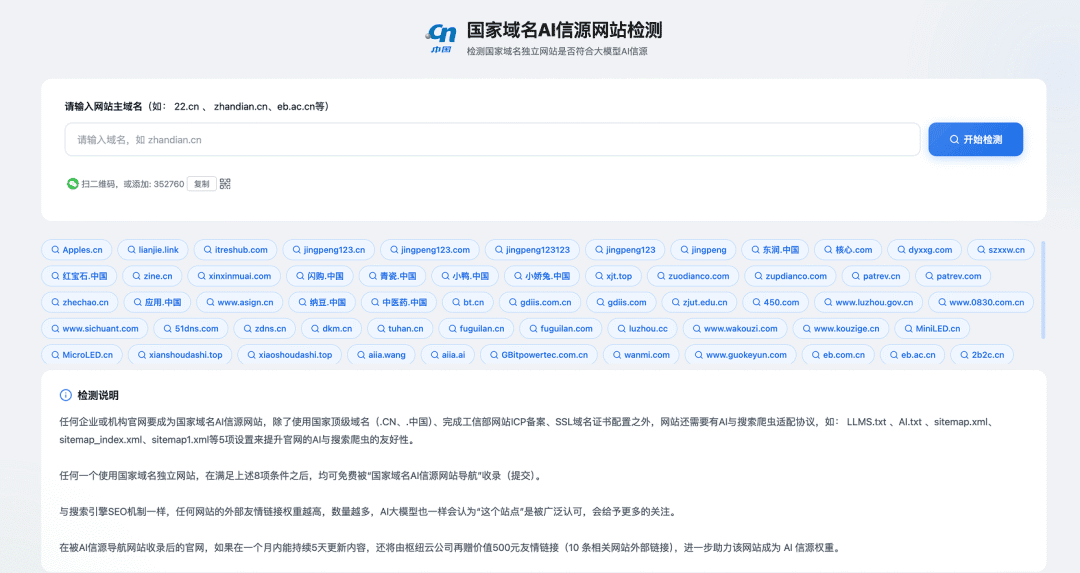
Task: Pick the gdiis.com.cn tag
Action: point(540,302)
